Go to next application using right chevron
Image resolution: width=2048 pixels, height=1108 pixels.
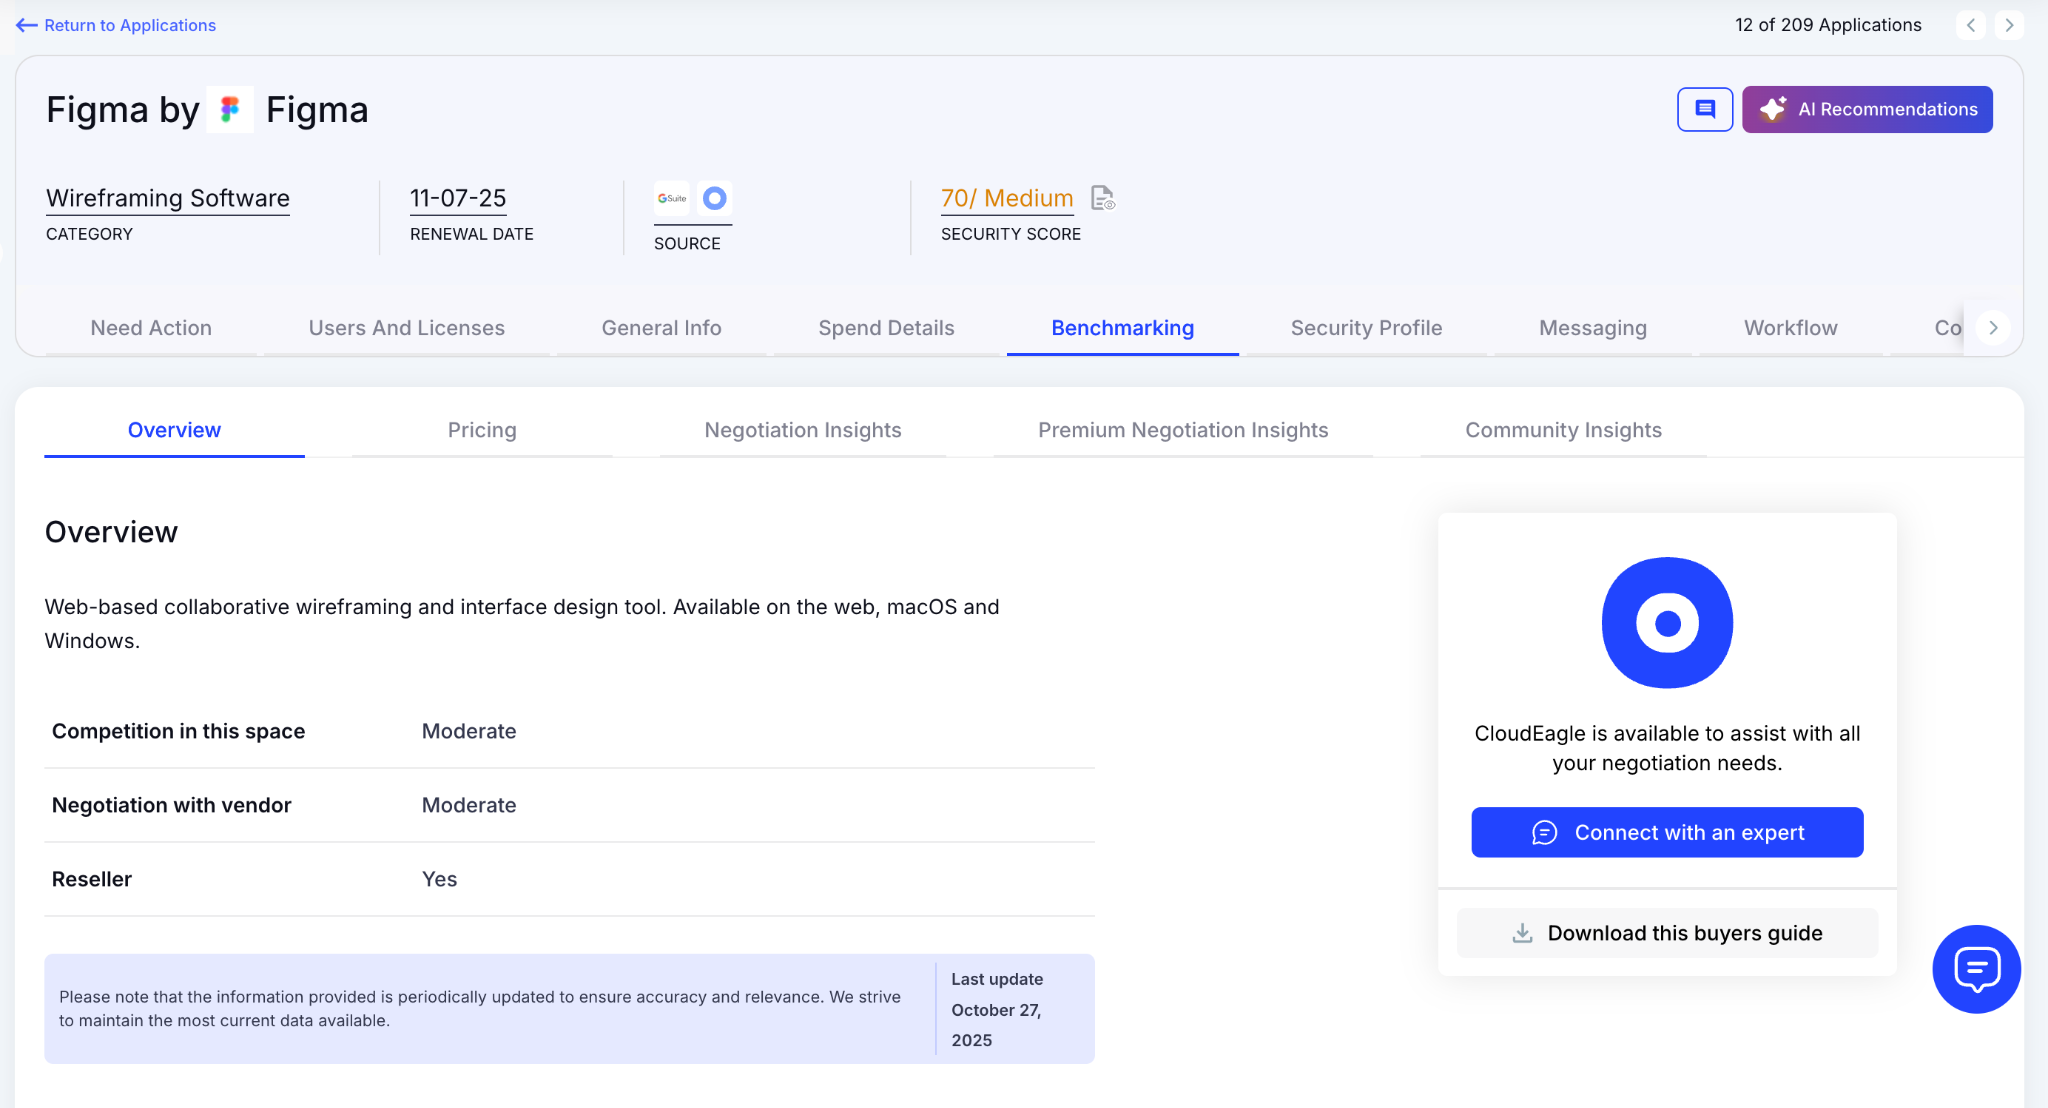[x=2008, y=25]
